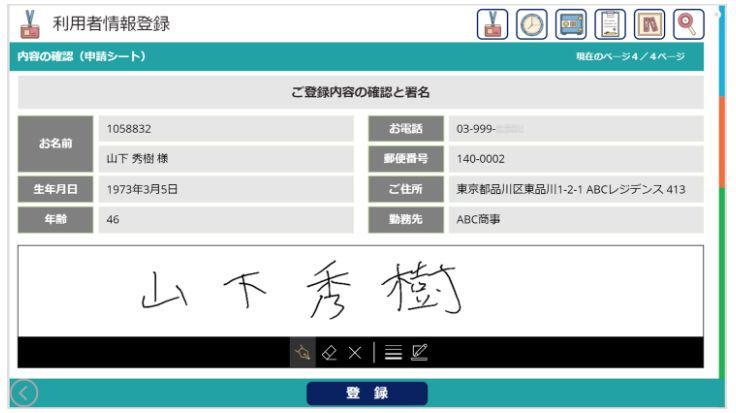Click the 内容の確認（申請シート）section title
The image size is (736, 413).
coord(82,56)
